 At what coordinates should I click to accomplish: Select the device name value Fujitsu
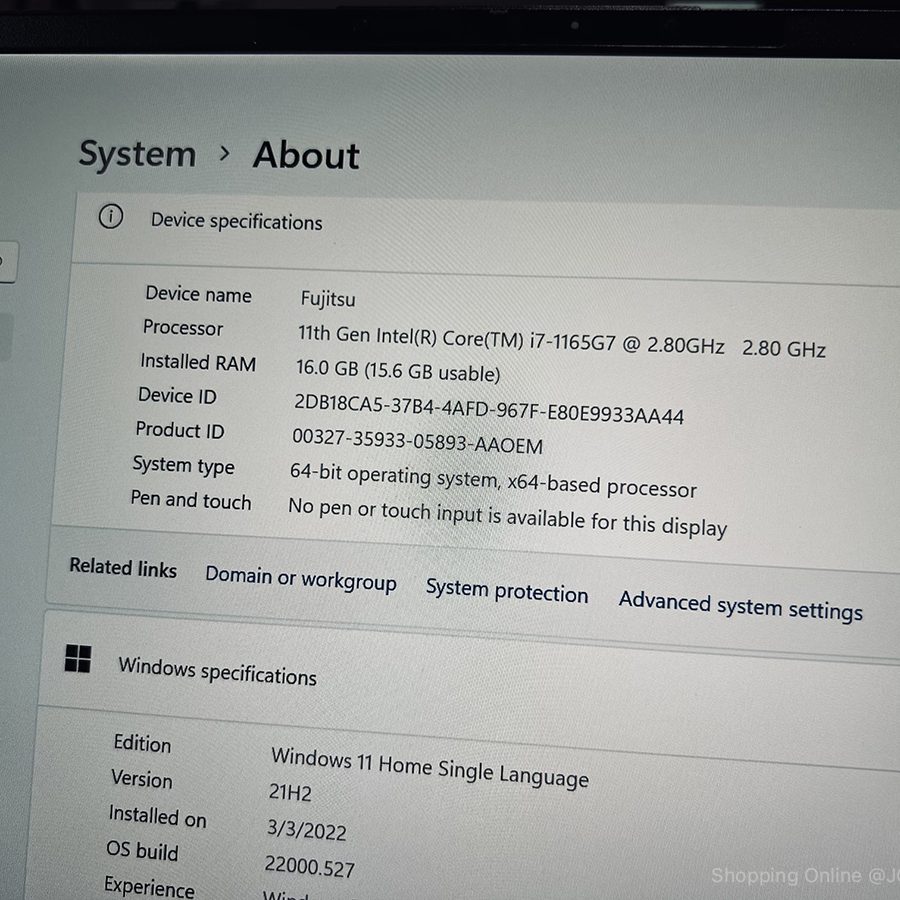[x=328, y=299]
